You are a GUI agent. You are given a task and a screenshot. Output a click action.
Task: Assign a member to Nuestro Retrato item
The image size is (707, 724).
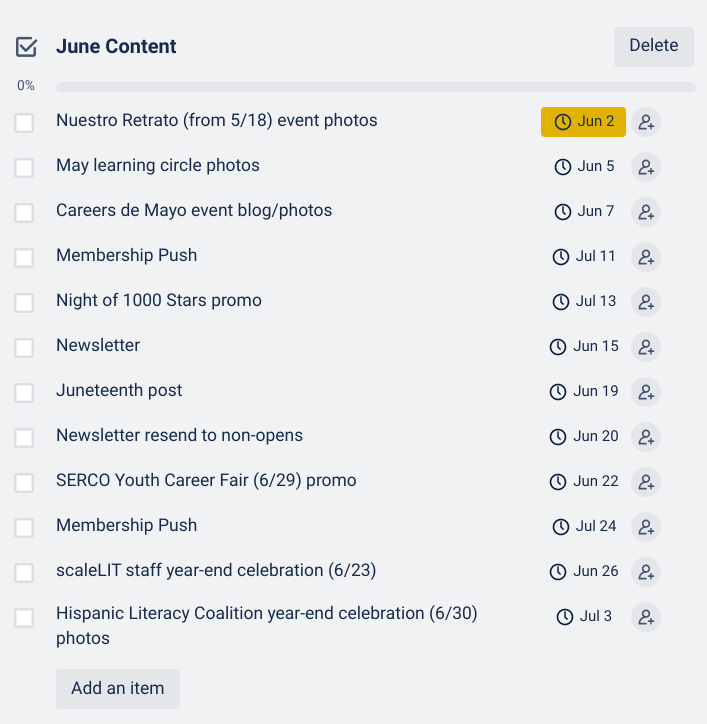point(646,122)
